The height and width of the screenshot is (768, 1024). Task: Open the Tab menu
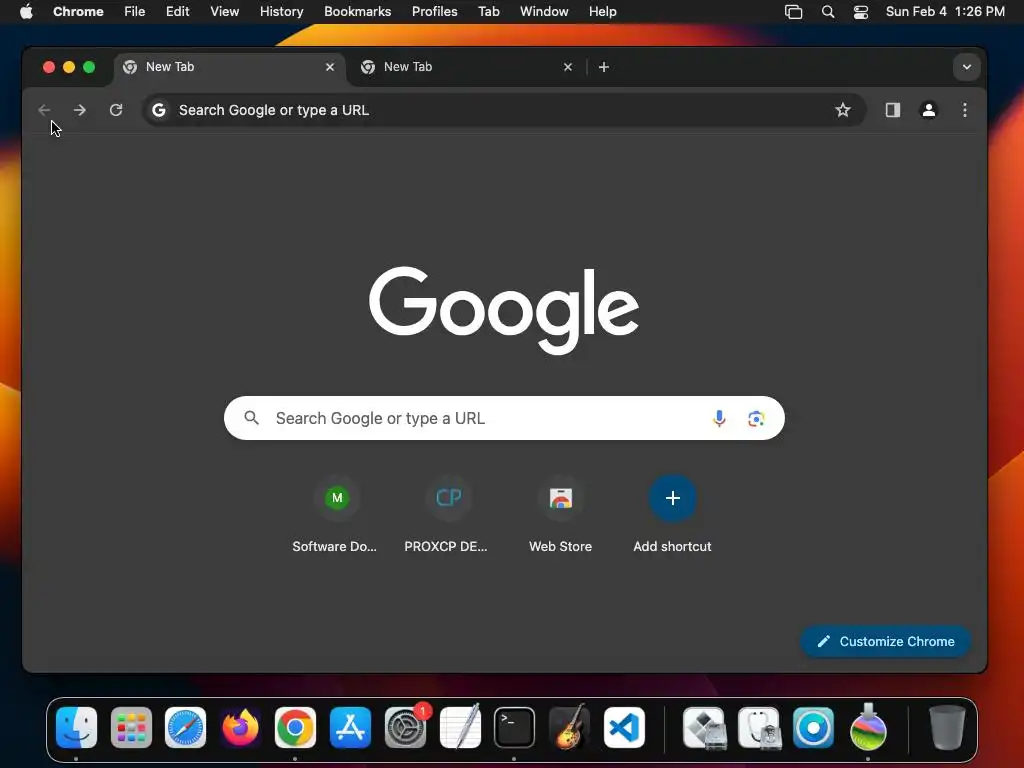click(488, 12)
